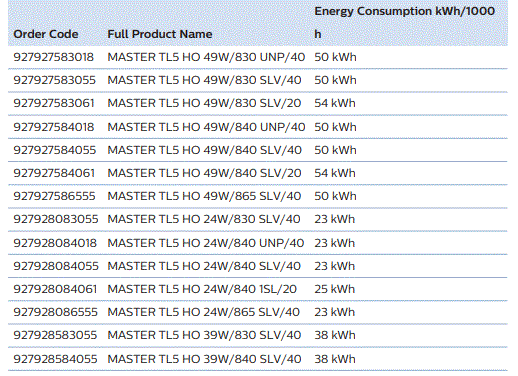Click product name MASTER TL5 HO 49W/840 UNP/40
This screenshot has height=376, width=518.
(206, 127)
